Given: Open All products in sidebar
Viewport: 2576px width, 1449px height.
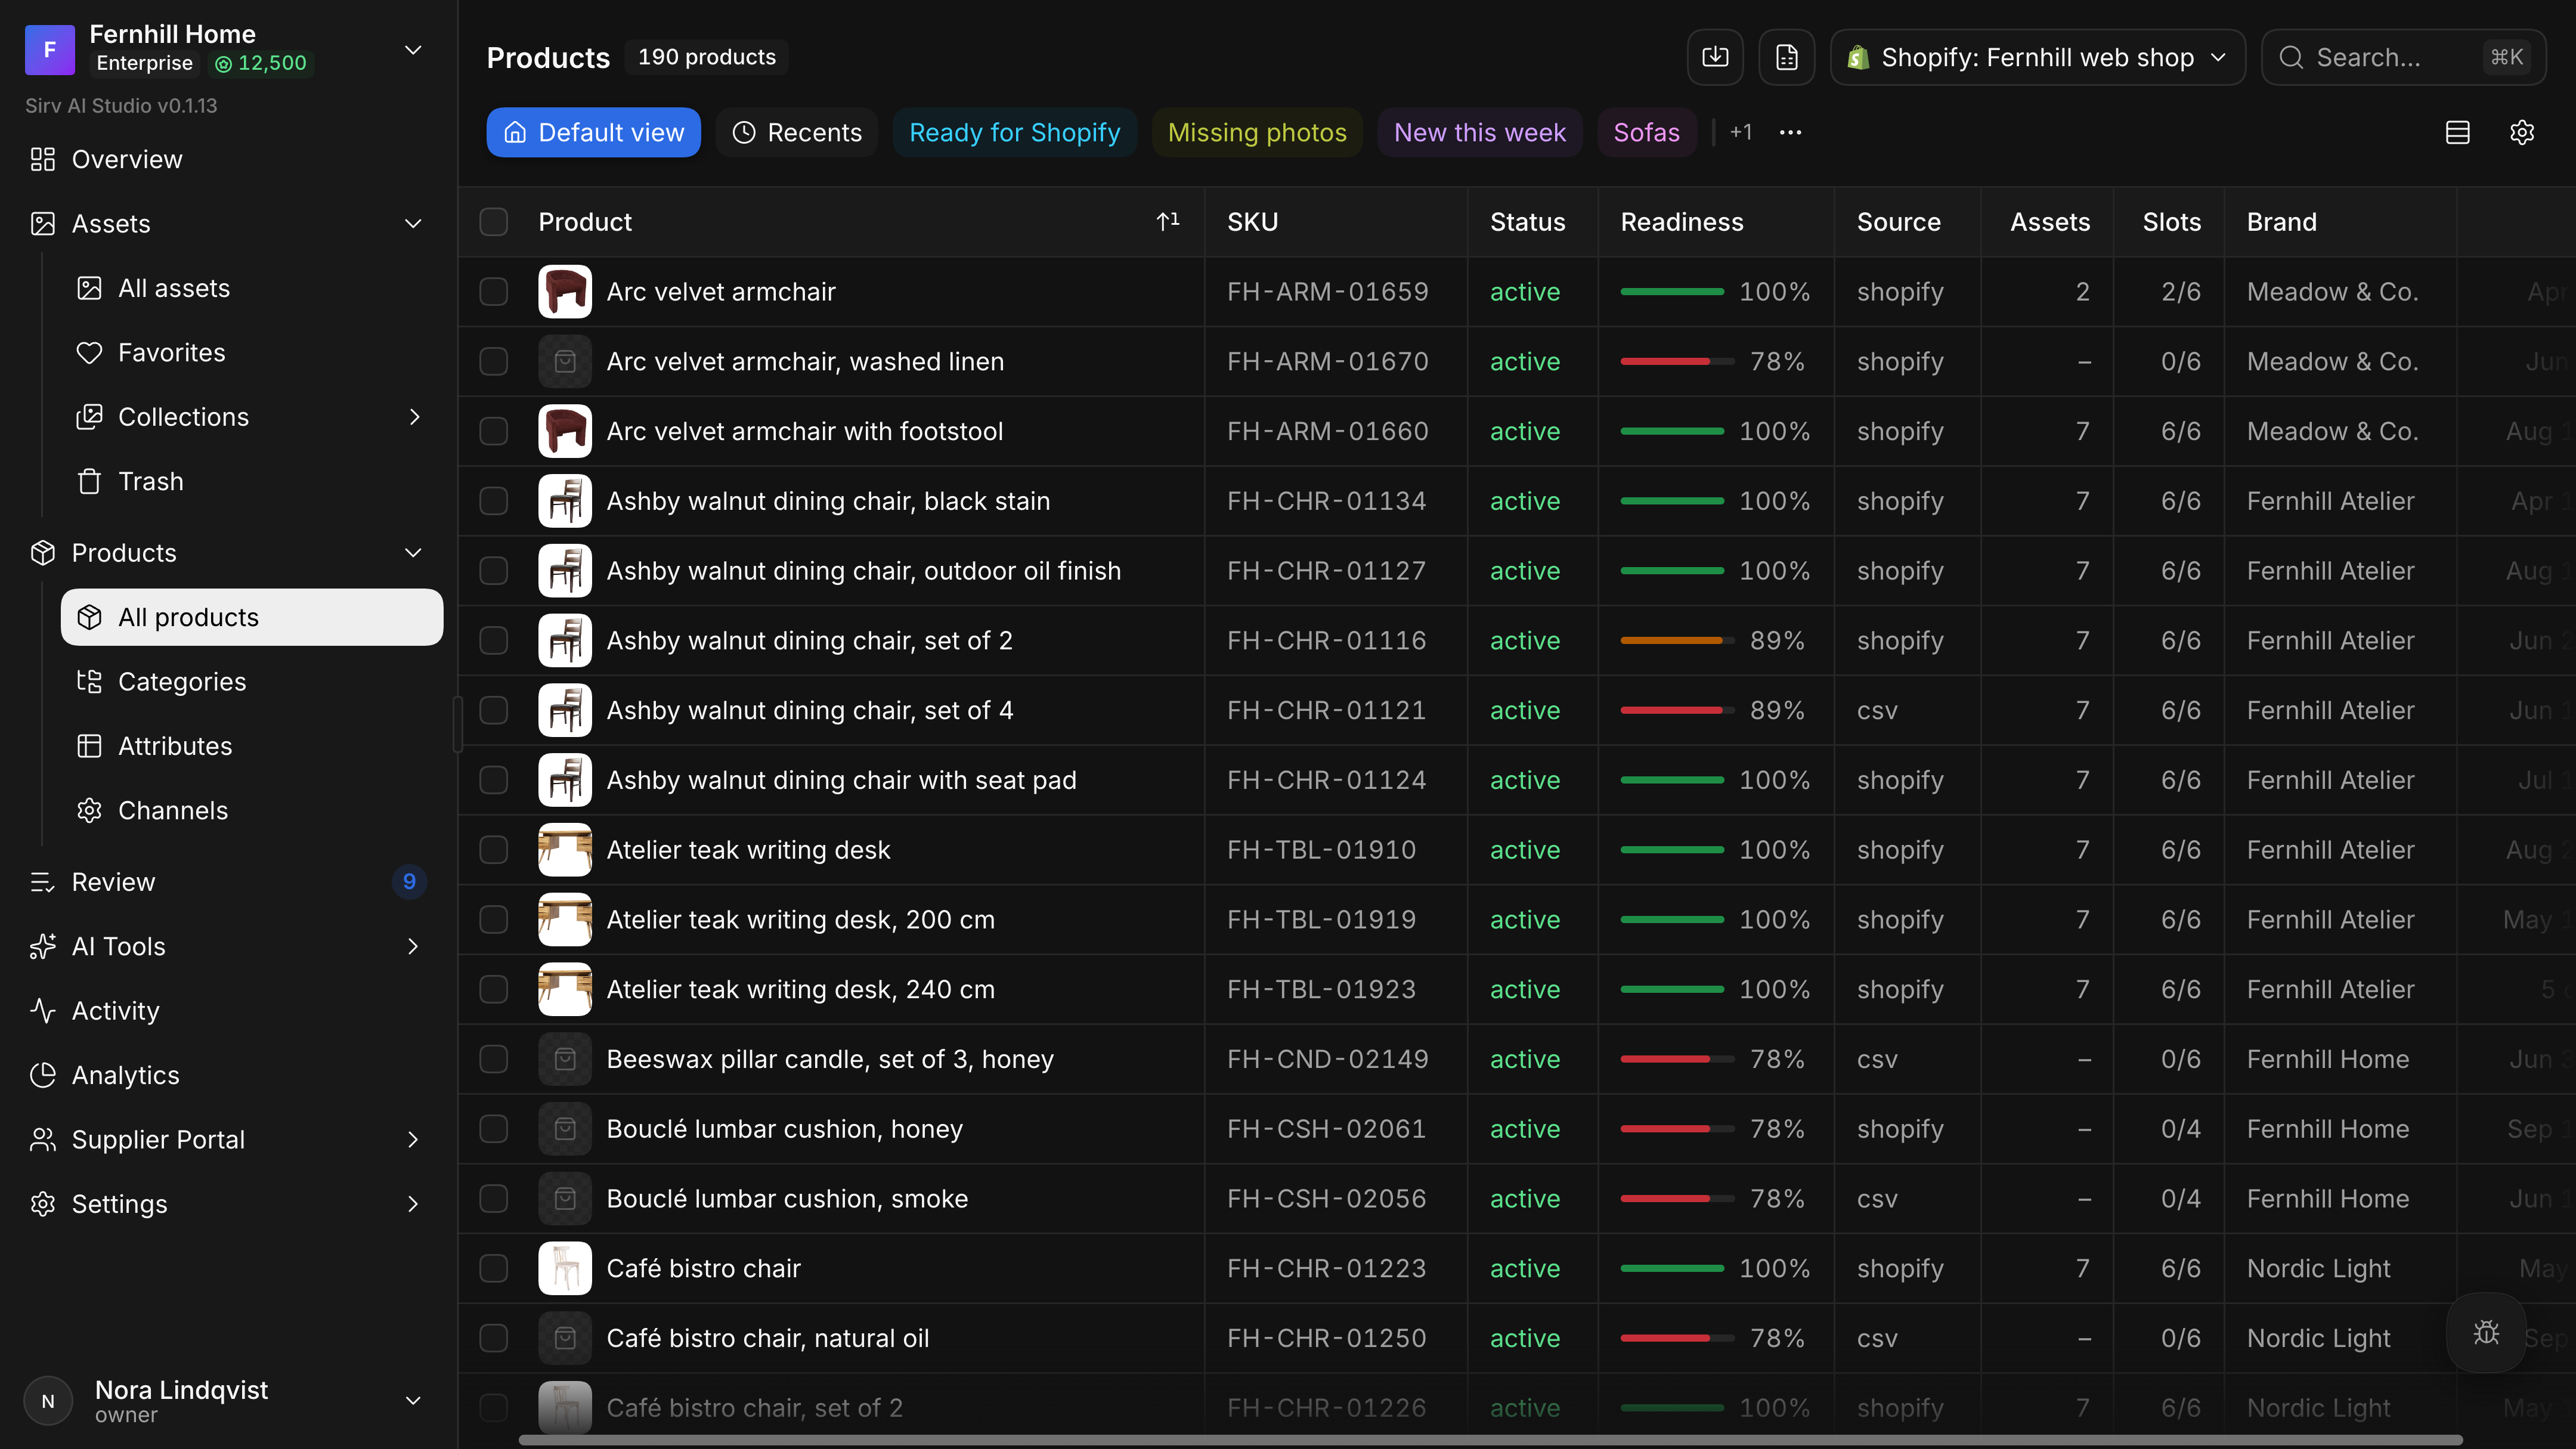Looking at the screenshot, I should click(x=252, y=617).
